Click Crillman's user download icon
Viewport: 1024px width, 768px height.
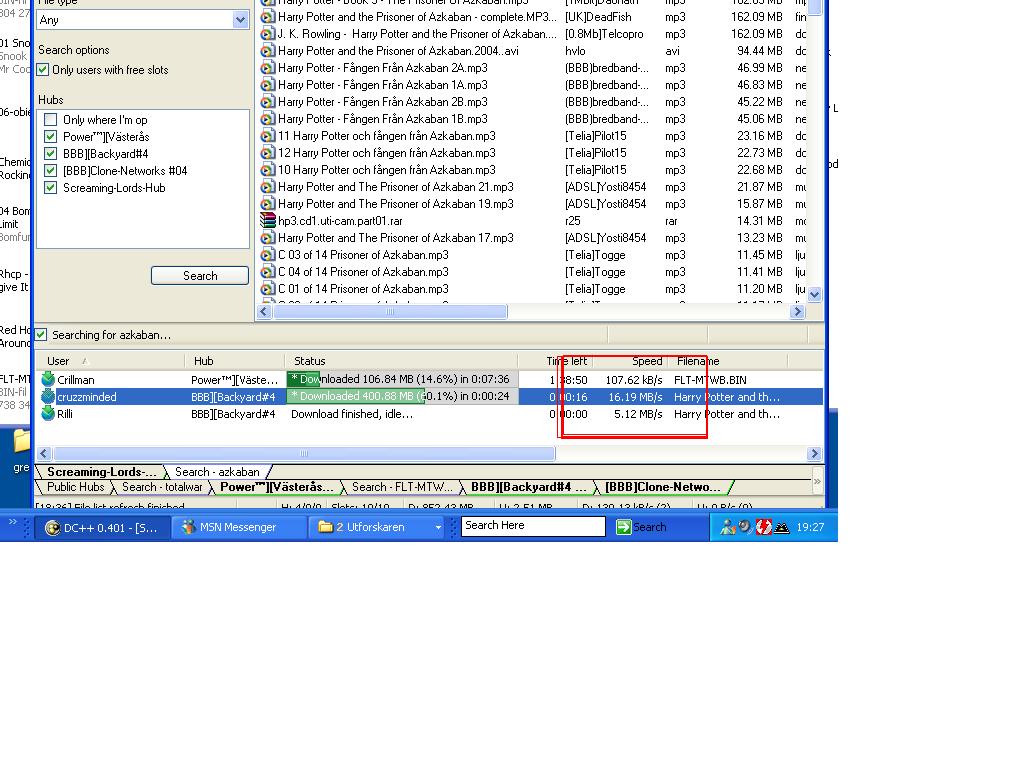48,379
